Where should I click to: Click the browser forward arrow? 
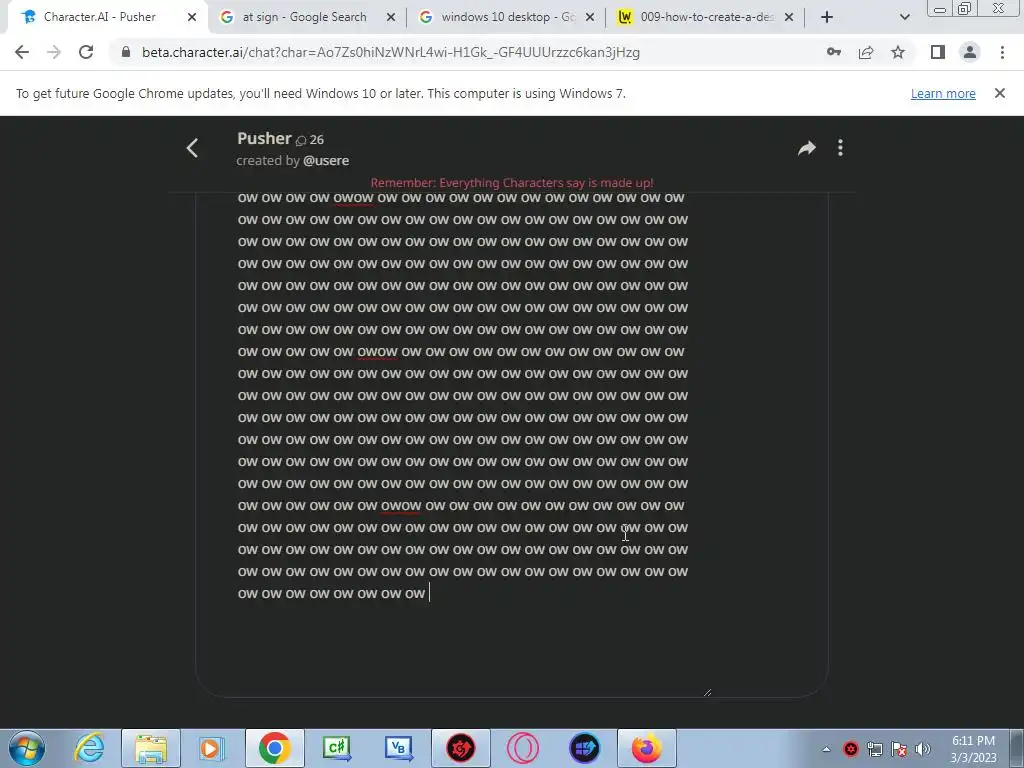[54, 52]
